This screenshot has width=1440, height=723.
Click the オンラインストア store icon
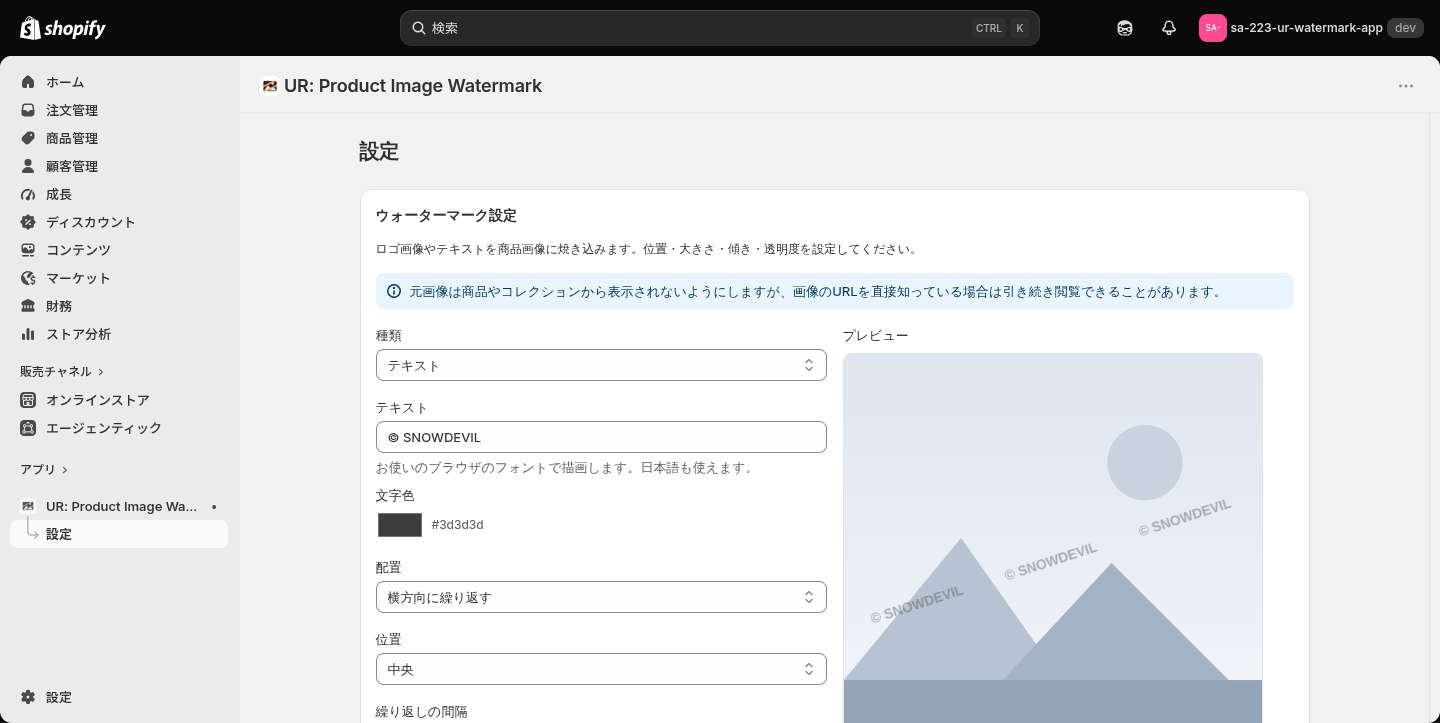coord(28,400)
